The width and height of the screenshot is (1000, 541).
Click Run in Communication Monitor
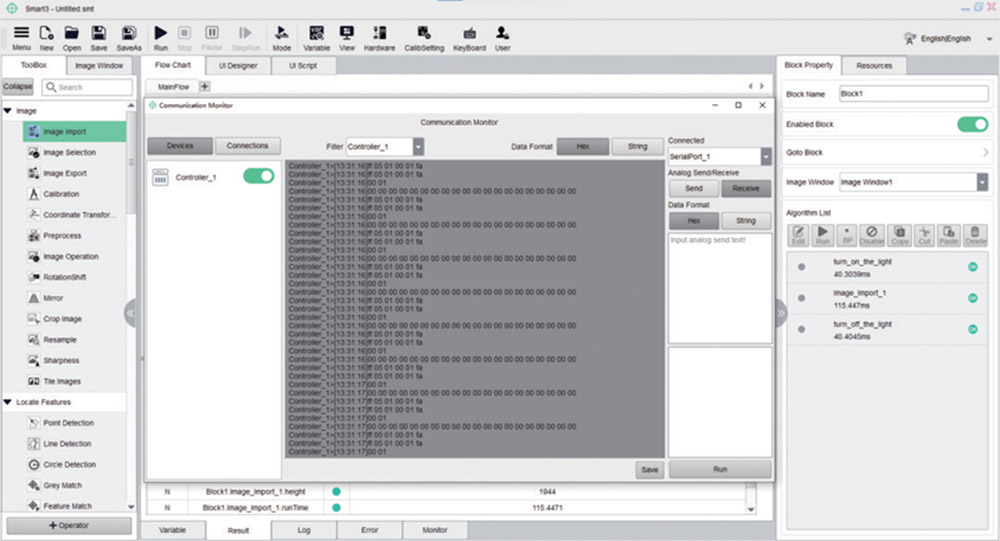pos(720,469)
